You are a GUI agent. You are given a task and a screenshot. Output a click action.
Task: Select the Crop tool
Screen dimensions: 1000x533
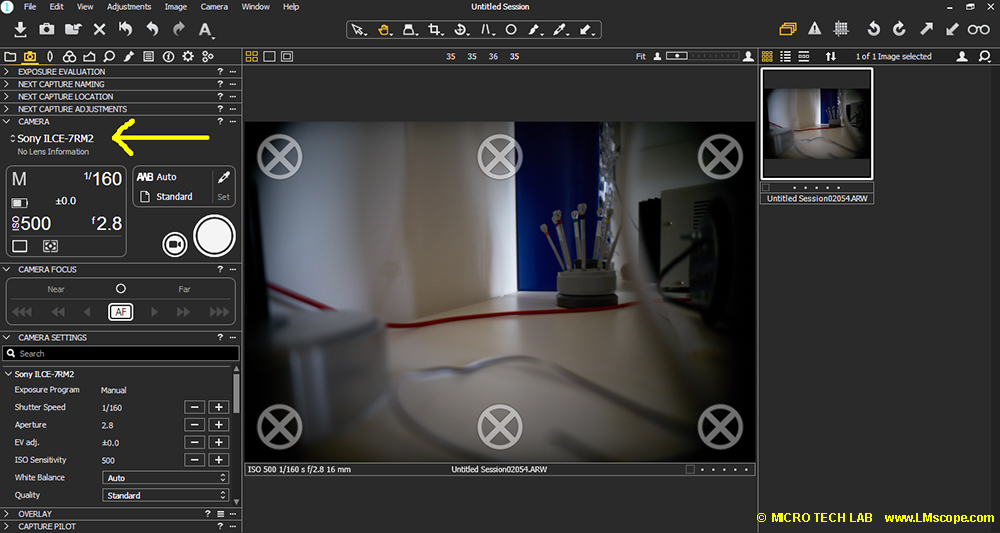click(434, 29)
